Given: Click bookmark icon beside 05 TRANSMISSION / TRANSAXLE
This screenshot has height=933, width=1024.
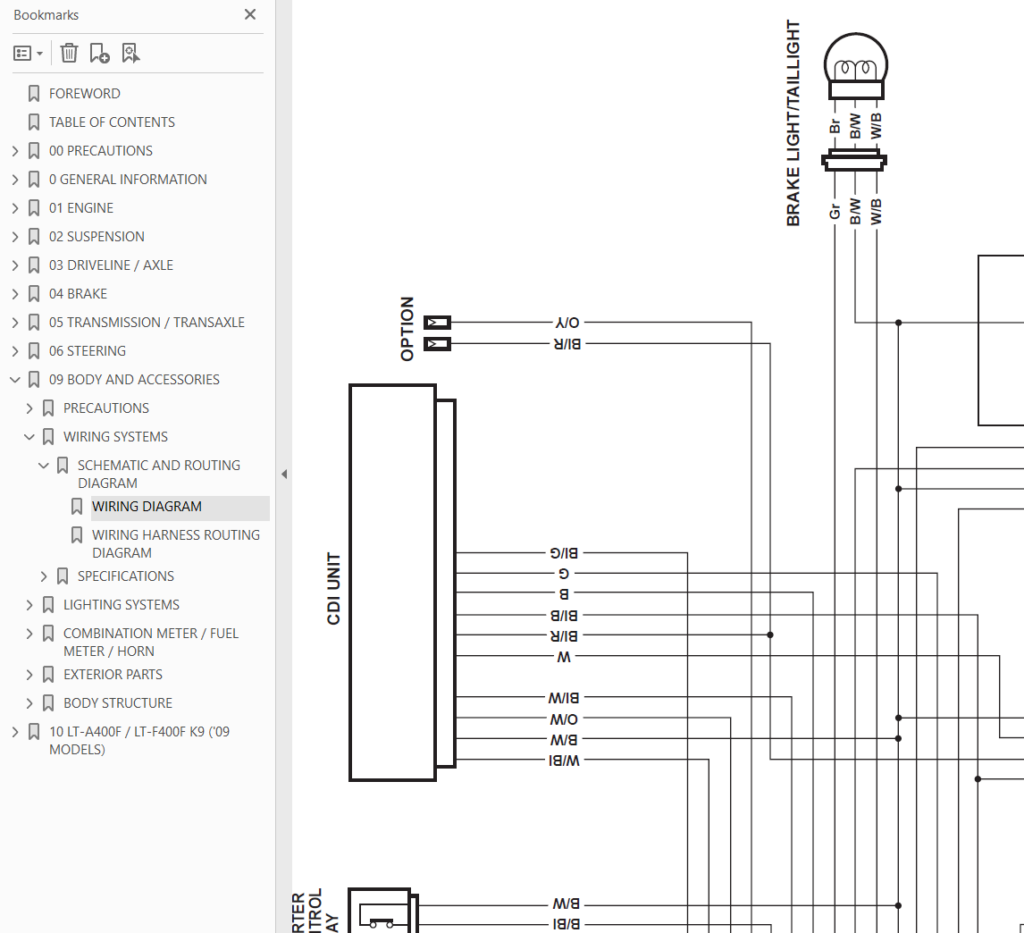Looking at the screenshot, I should pos(34,323).
